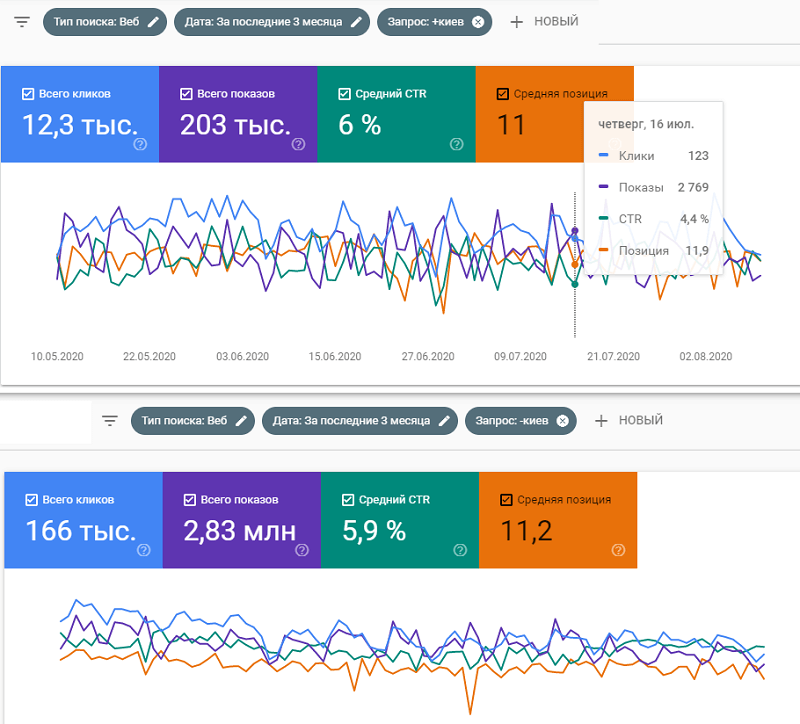Remove the "Запрос: +киев" filter chip
Image resolution: width=800 pixels, height=724 pixels.
[478, 22]
